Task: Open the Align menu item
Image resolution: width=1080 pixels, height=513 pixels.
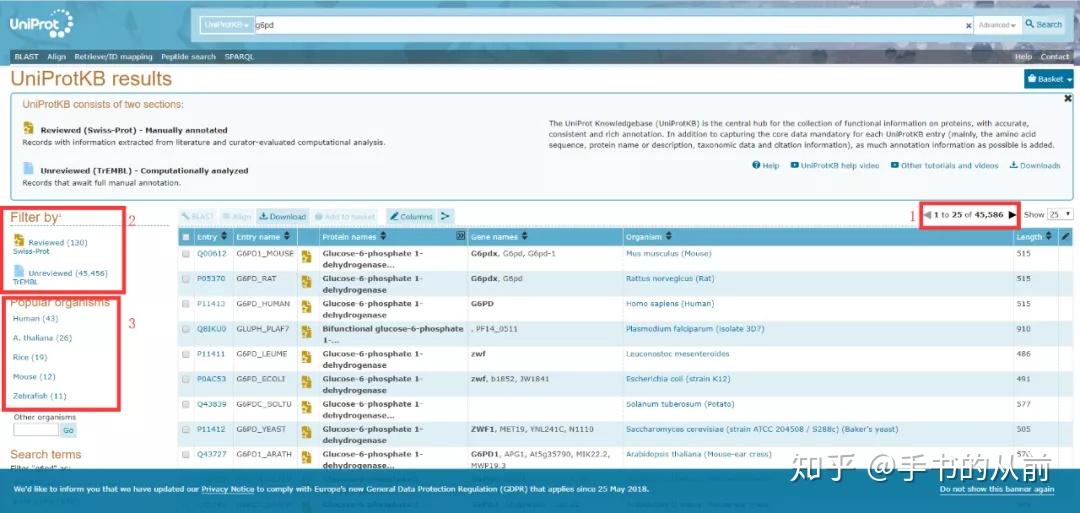Action: (56, 57)
